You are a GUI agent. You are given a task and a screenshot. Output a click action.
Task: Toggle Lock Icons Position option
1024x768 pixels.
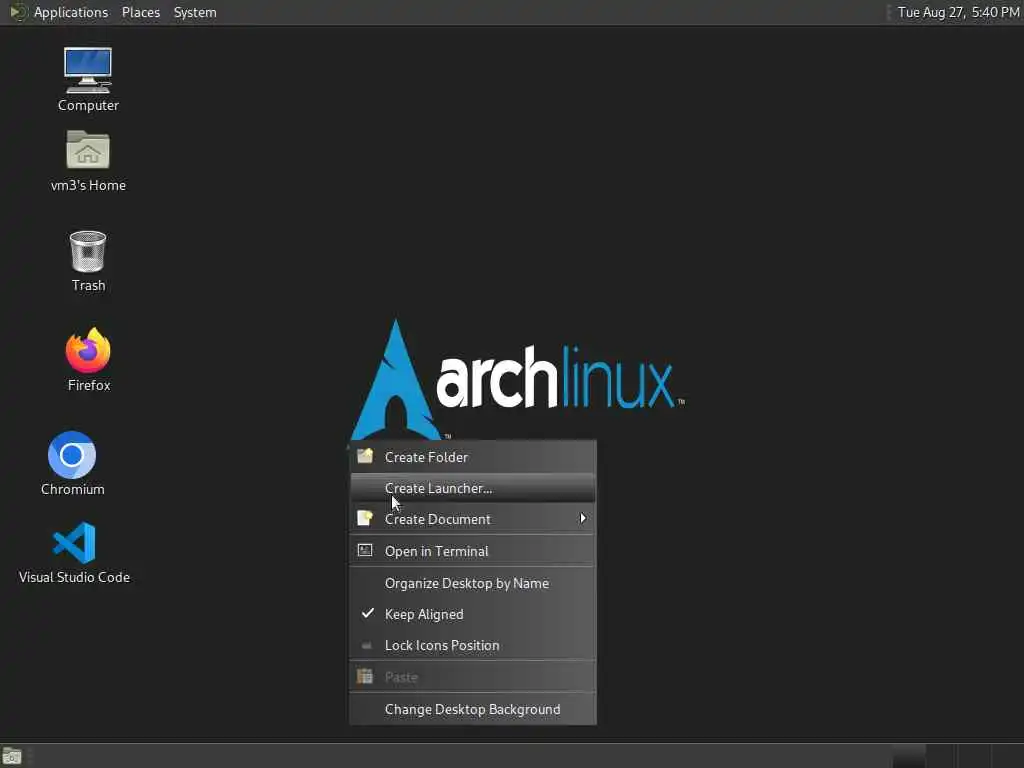(x=473, y=645)
